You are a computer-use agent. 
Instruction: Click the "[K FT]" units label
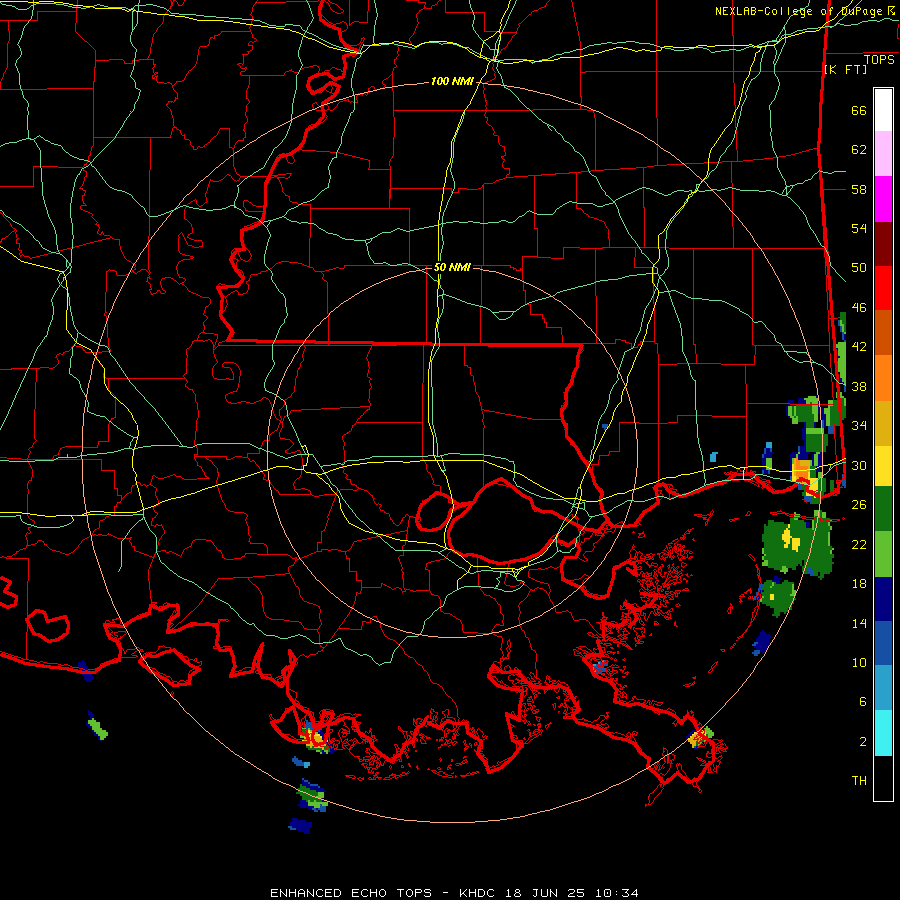(x=845, y=70)
